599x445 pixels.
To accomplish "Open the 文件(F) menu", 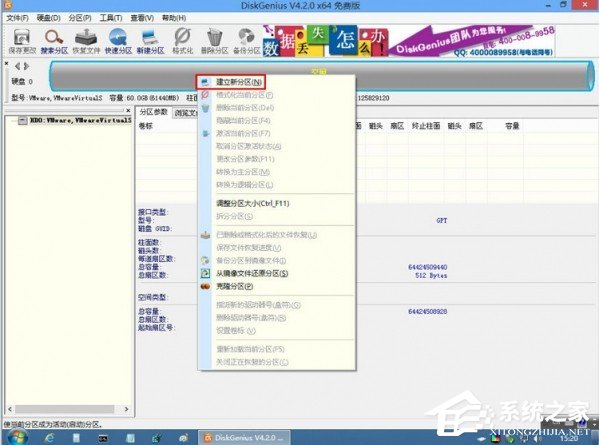I will (x=17, y=18).
